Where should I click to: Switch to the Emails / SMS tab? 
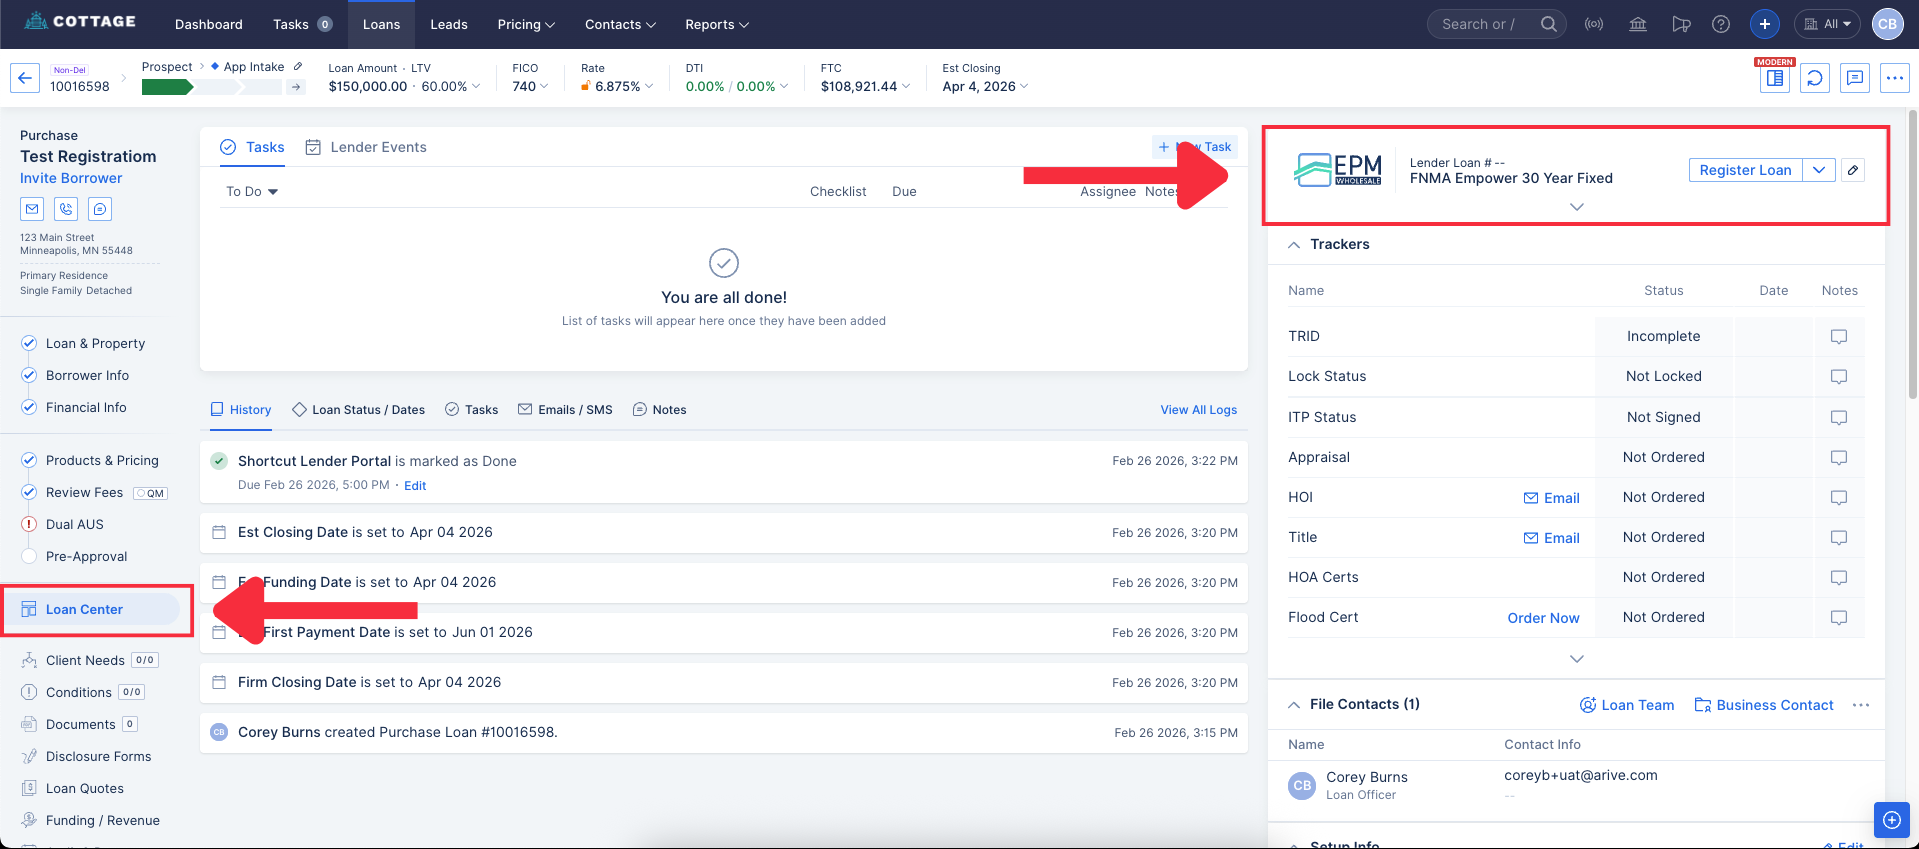click(x=565, y=410)
